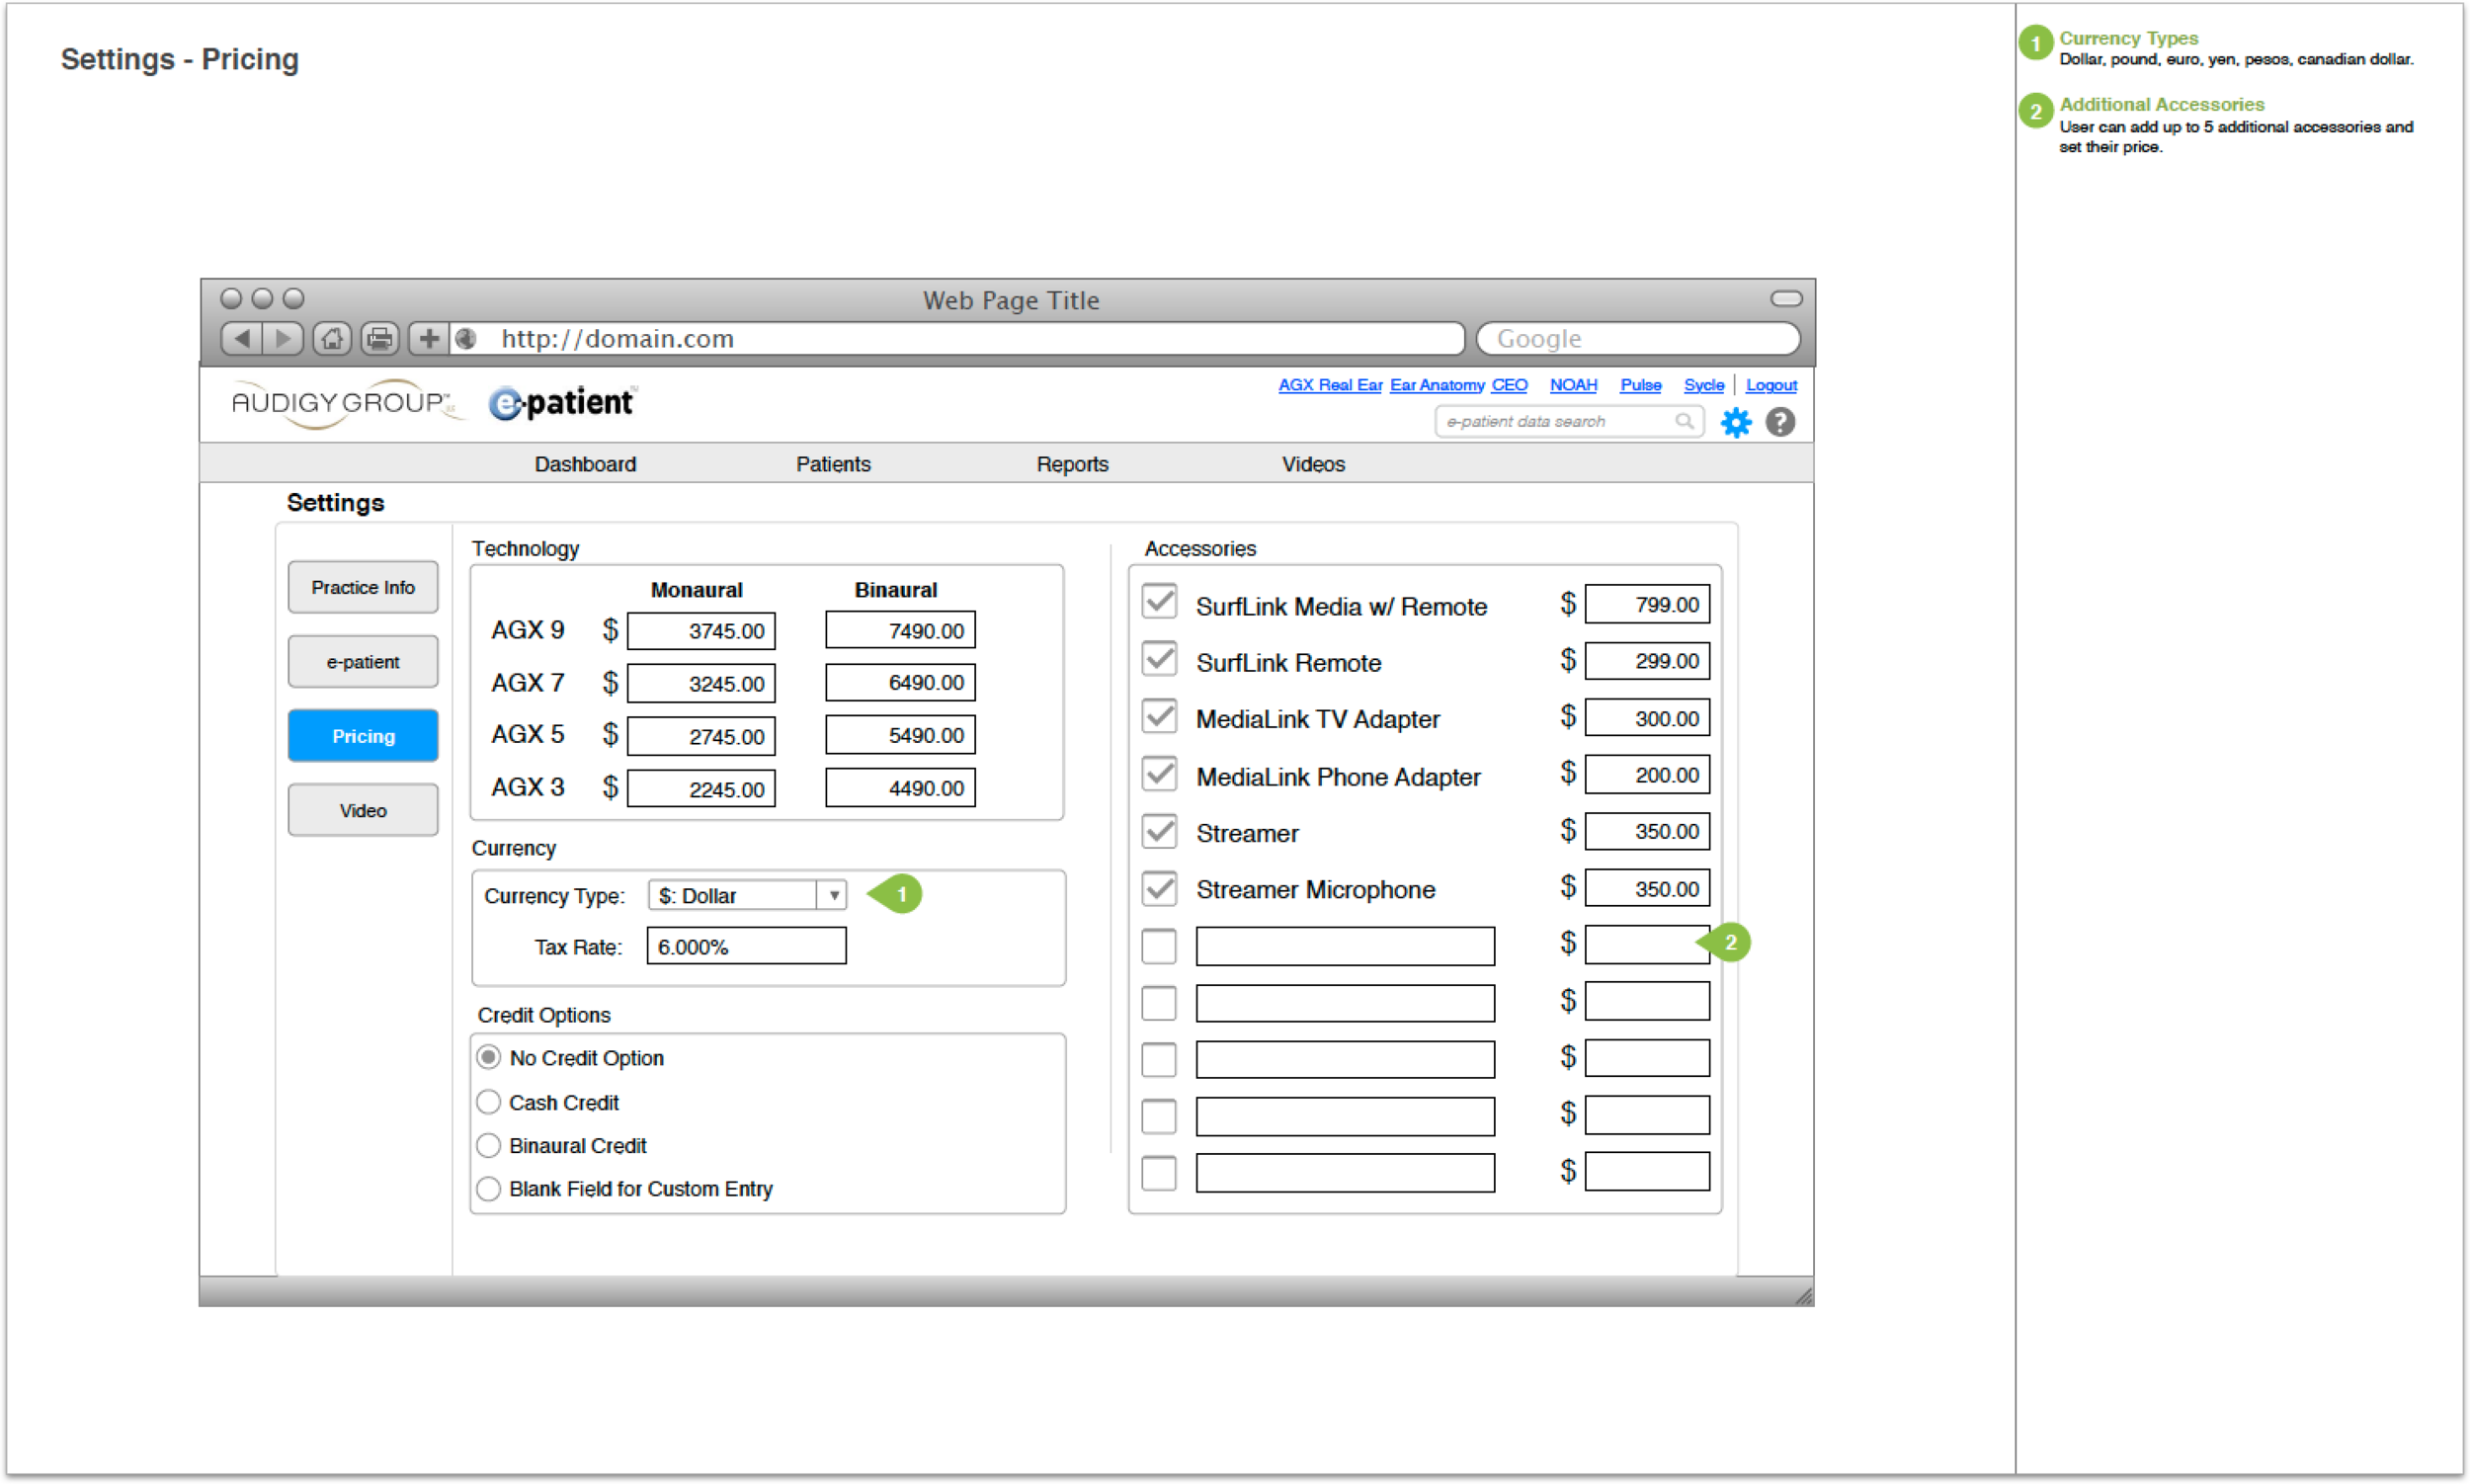
Task: Click the e-patient search magnifier icon
Action: [x=1684, y=421]
